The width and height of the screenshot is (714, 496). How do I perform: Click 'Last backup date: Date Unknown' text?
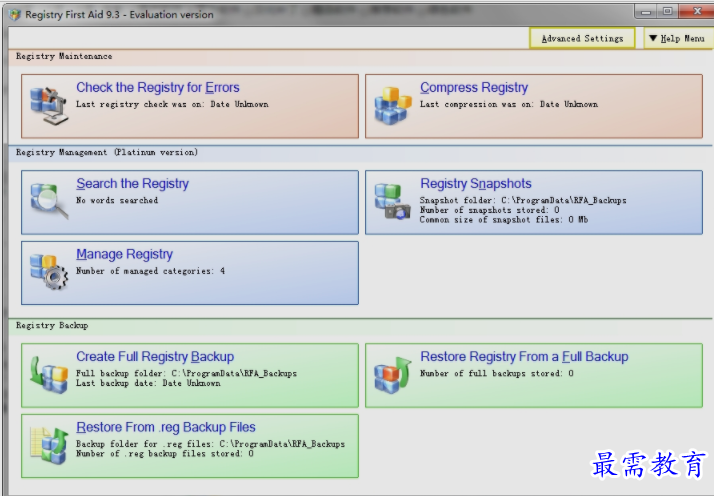[x=148, y=384]
